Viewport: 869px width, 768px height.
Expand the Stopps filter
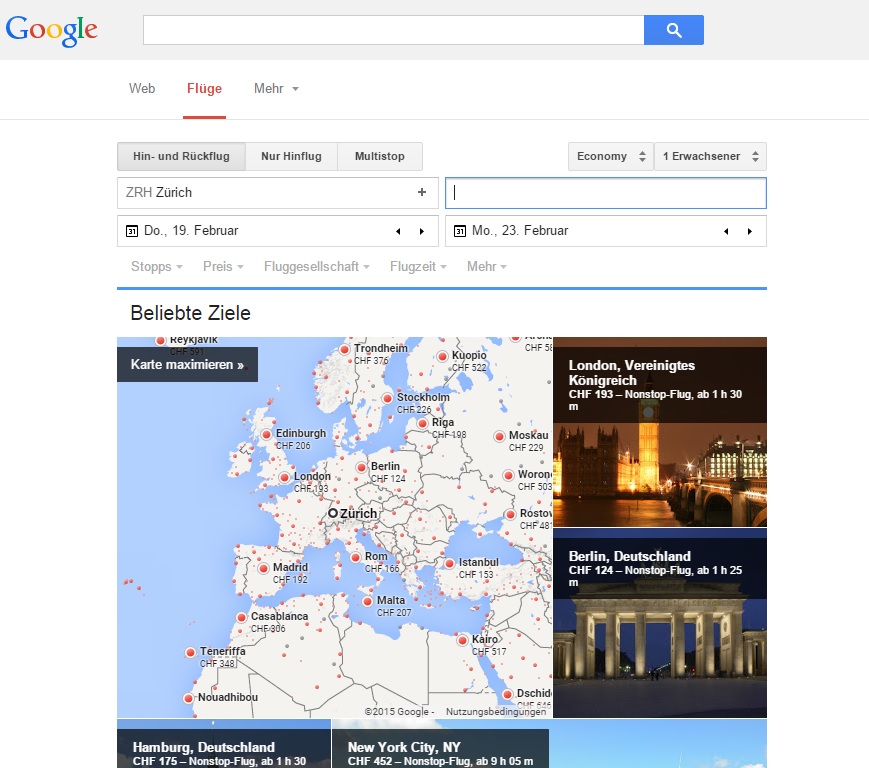pos(156,267)
